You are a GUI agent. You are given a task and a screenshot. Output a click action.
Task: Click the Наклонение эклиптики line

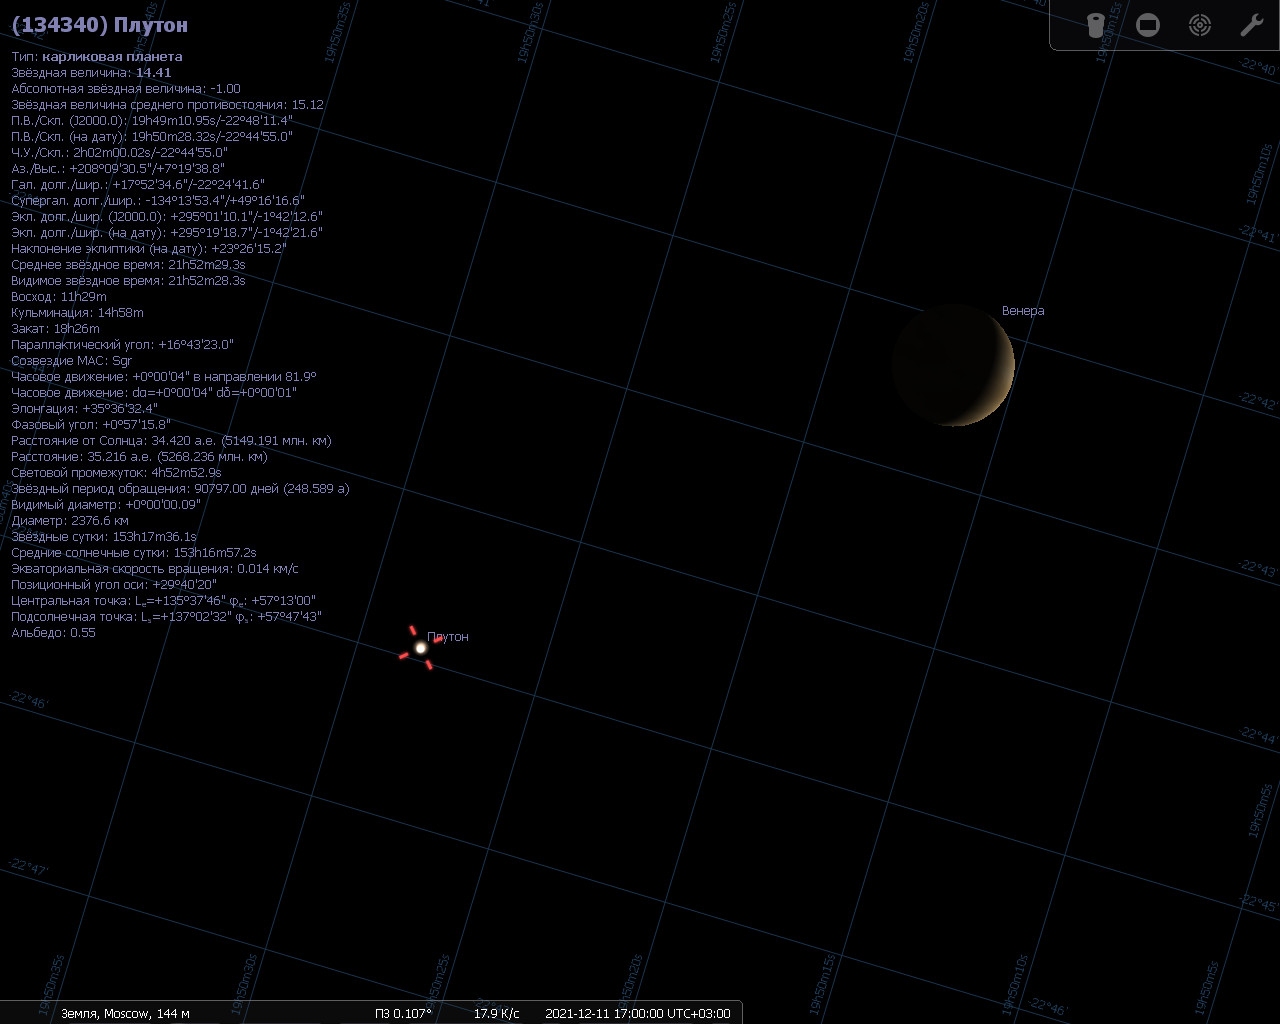[x=149, y=249]
